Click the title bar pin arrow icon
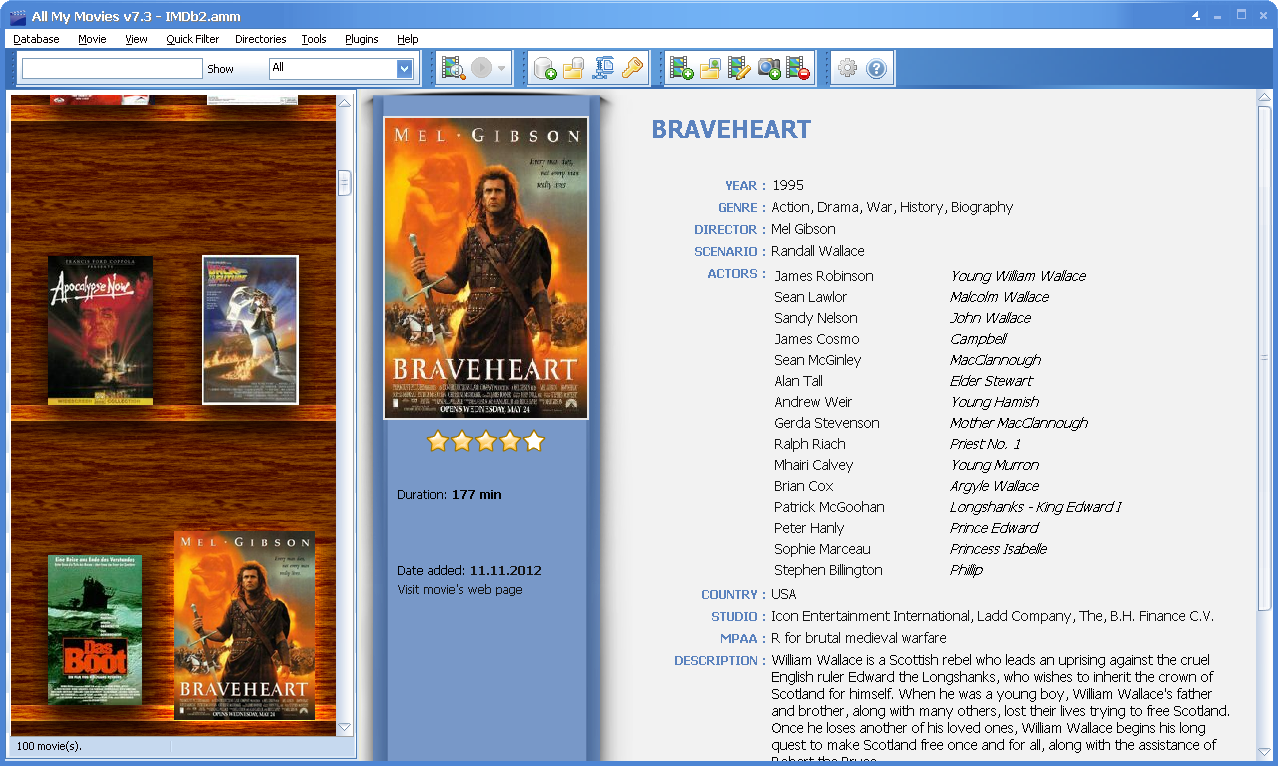 (1196, 16)
